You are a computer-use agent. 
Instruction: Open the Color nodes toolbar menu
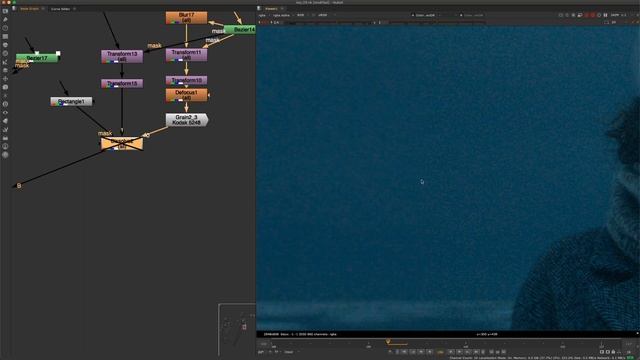[5, 45]
